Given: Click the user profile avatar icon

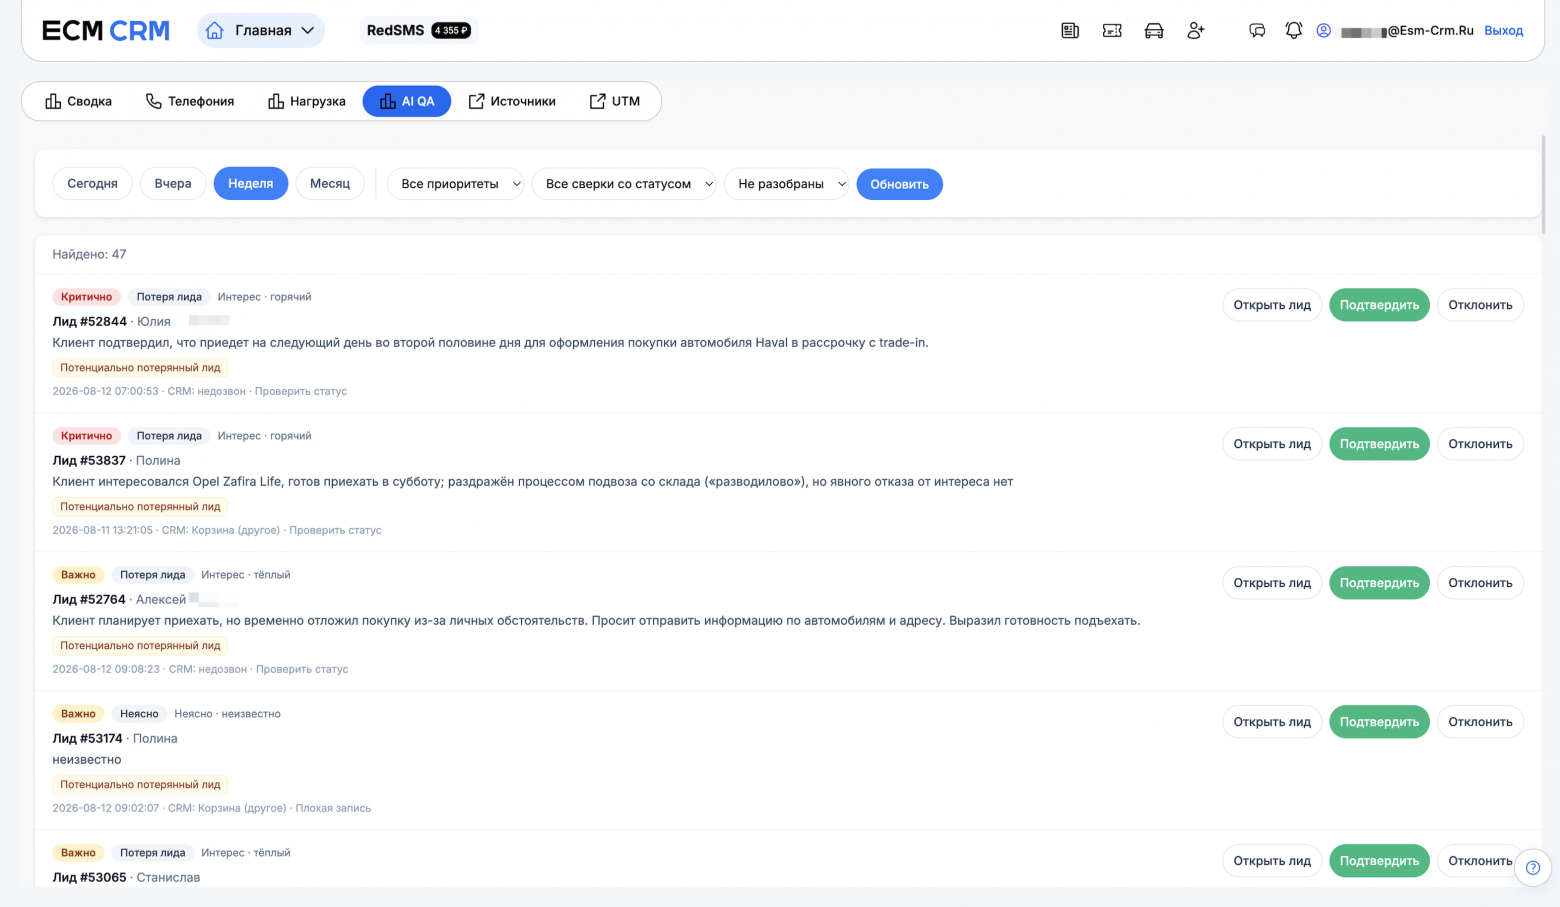Looking at the screenshot, I should pyautogui.click(x=1324, y=31).
